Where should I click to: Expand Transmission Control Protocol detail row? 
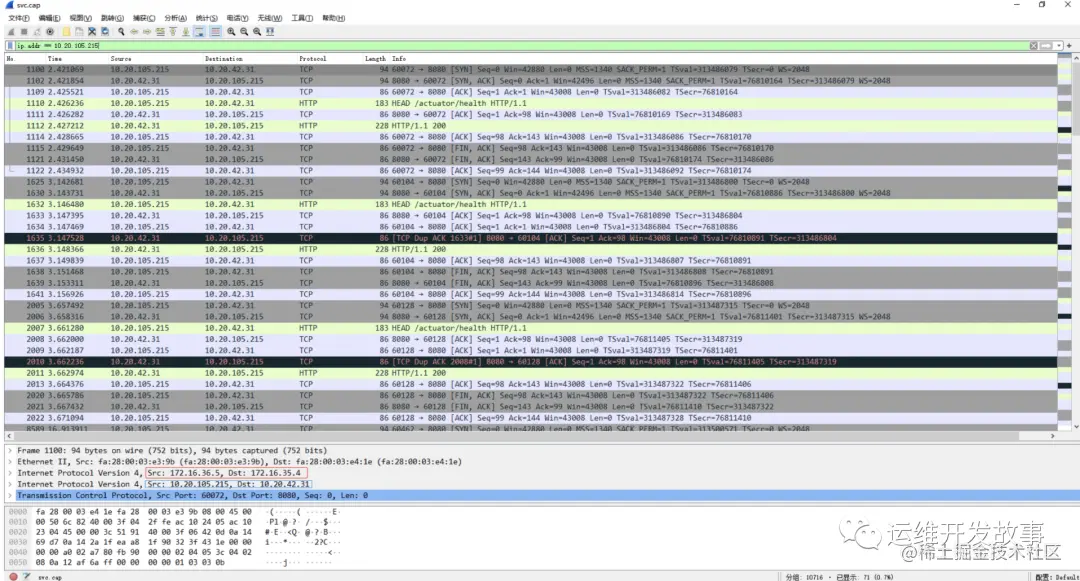point(10,496)
